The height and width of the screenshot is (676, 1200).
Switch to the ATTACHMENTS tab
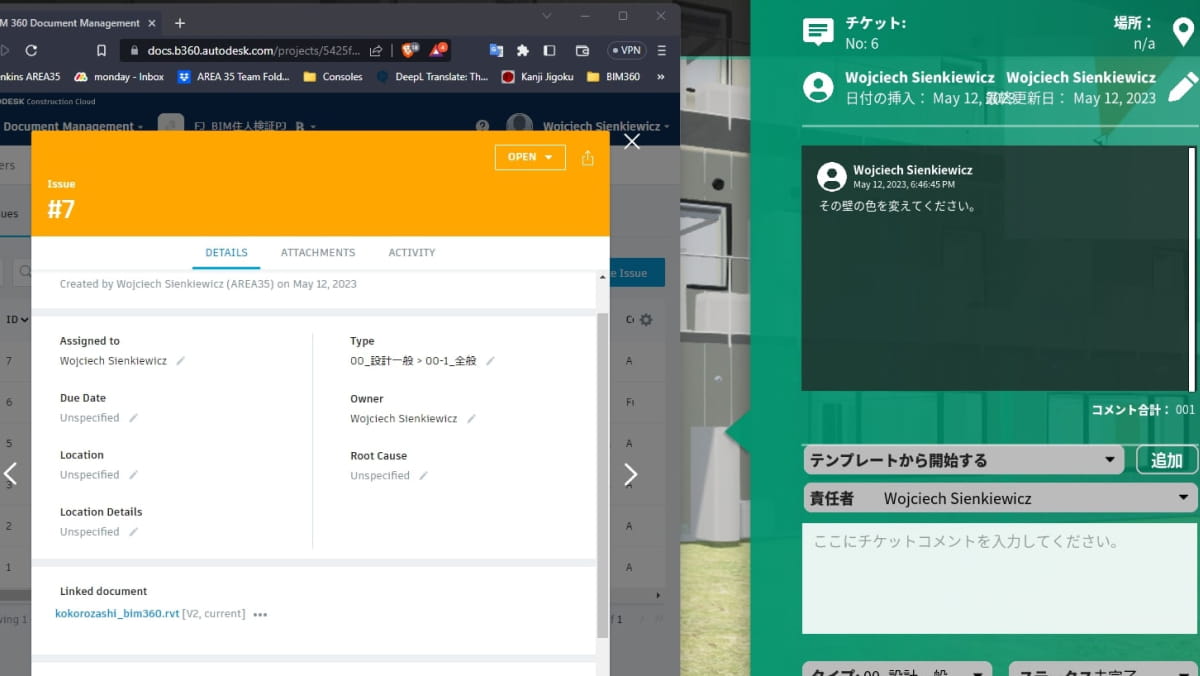tap(317, 253)
